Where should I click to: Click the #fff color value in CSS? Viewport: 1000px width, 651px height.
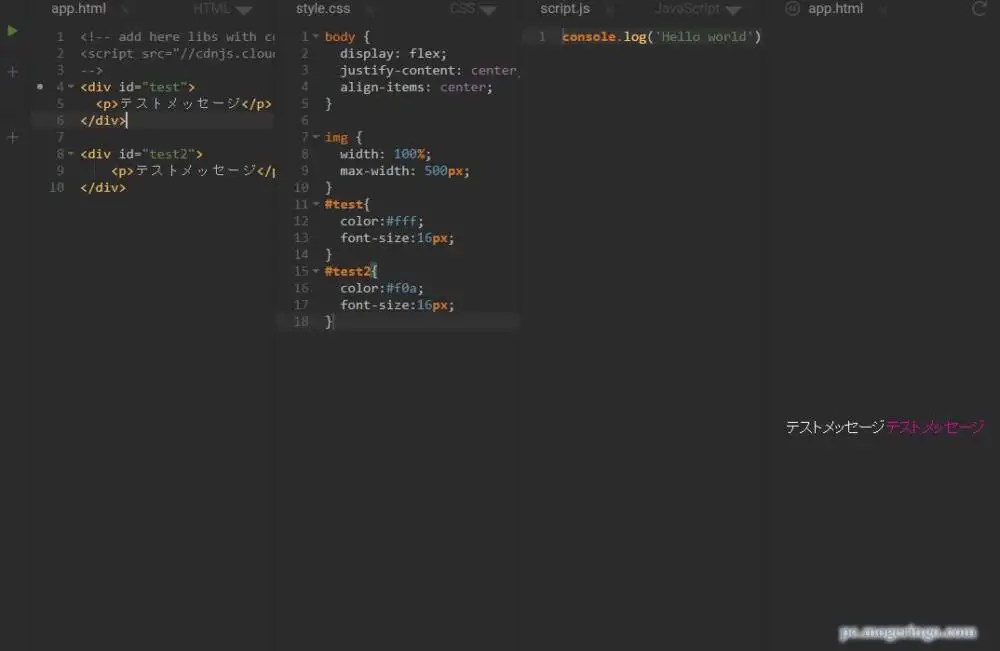pos(401,221)
